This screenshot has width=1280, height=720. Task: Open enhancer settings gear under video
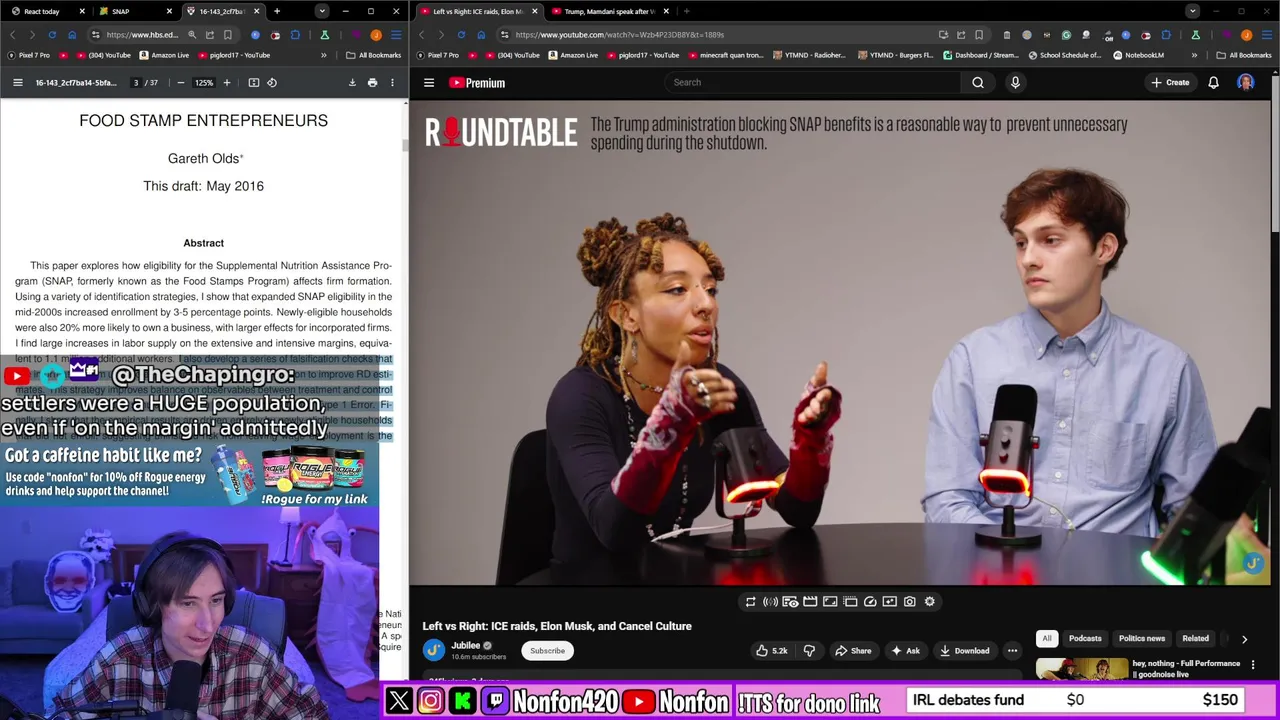pos(929,601)
